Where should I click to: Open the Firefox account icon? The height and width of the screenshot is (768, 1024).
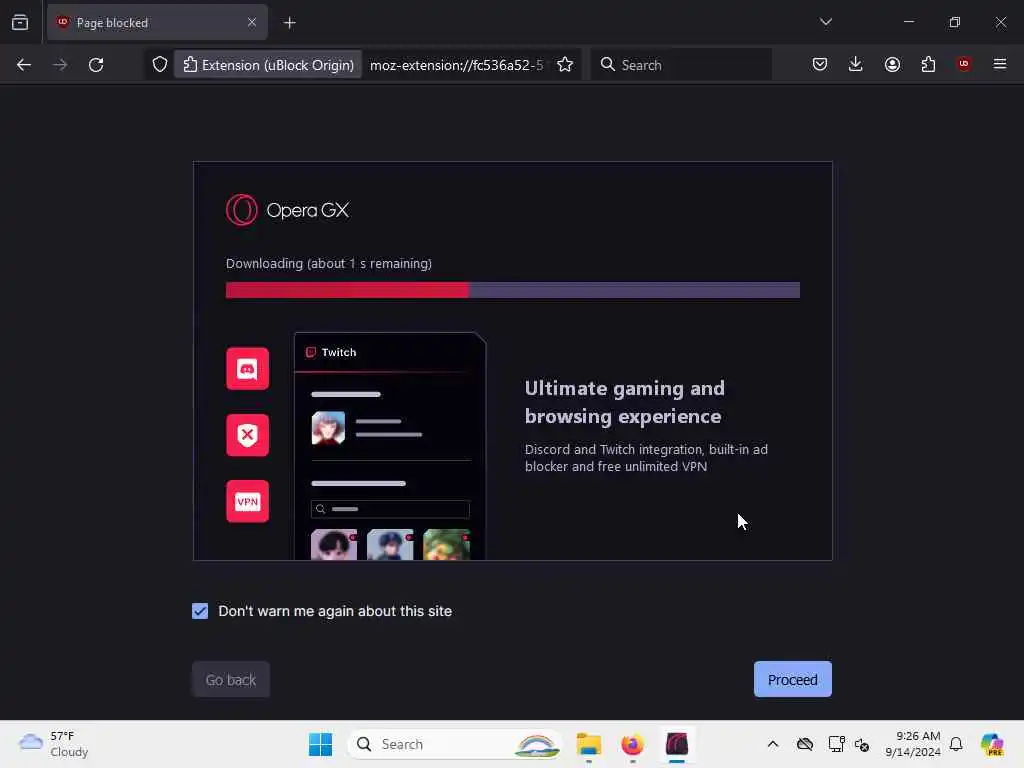pyautogui.click(x=892, y=64)
